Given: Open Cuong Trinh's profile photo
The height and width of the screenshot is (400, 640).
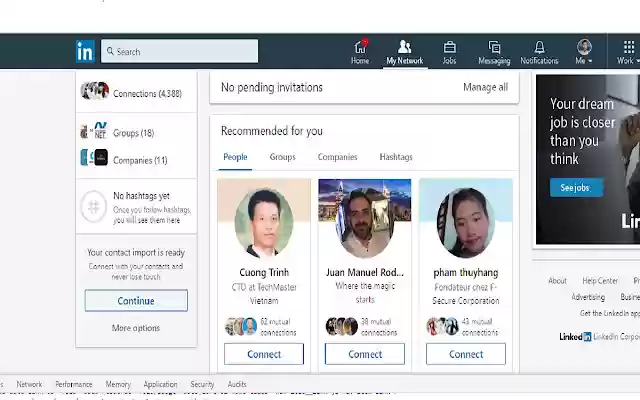Looking at the screenshot, I should (x=264, y=223).
